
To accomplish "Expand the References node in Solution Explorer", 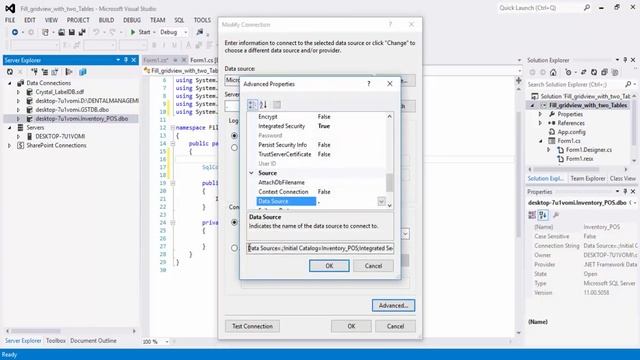I will coord(540,123).
